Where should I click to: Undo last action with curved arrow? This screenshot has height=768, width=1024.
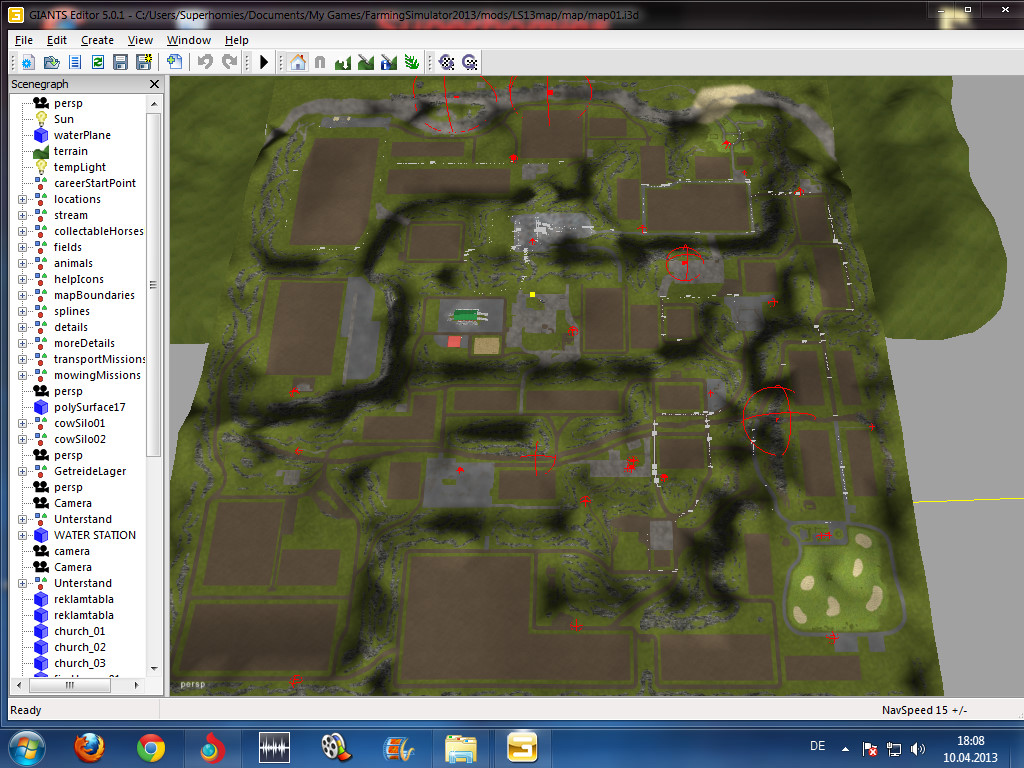click(205, 63)
